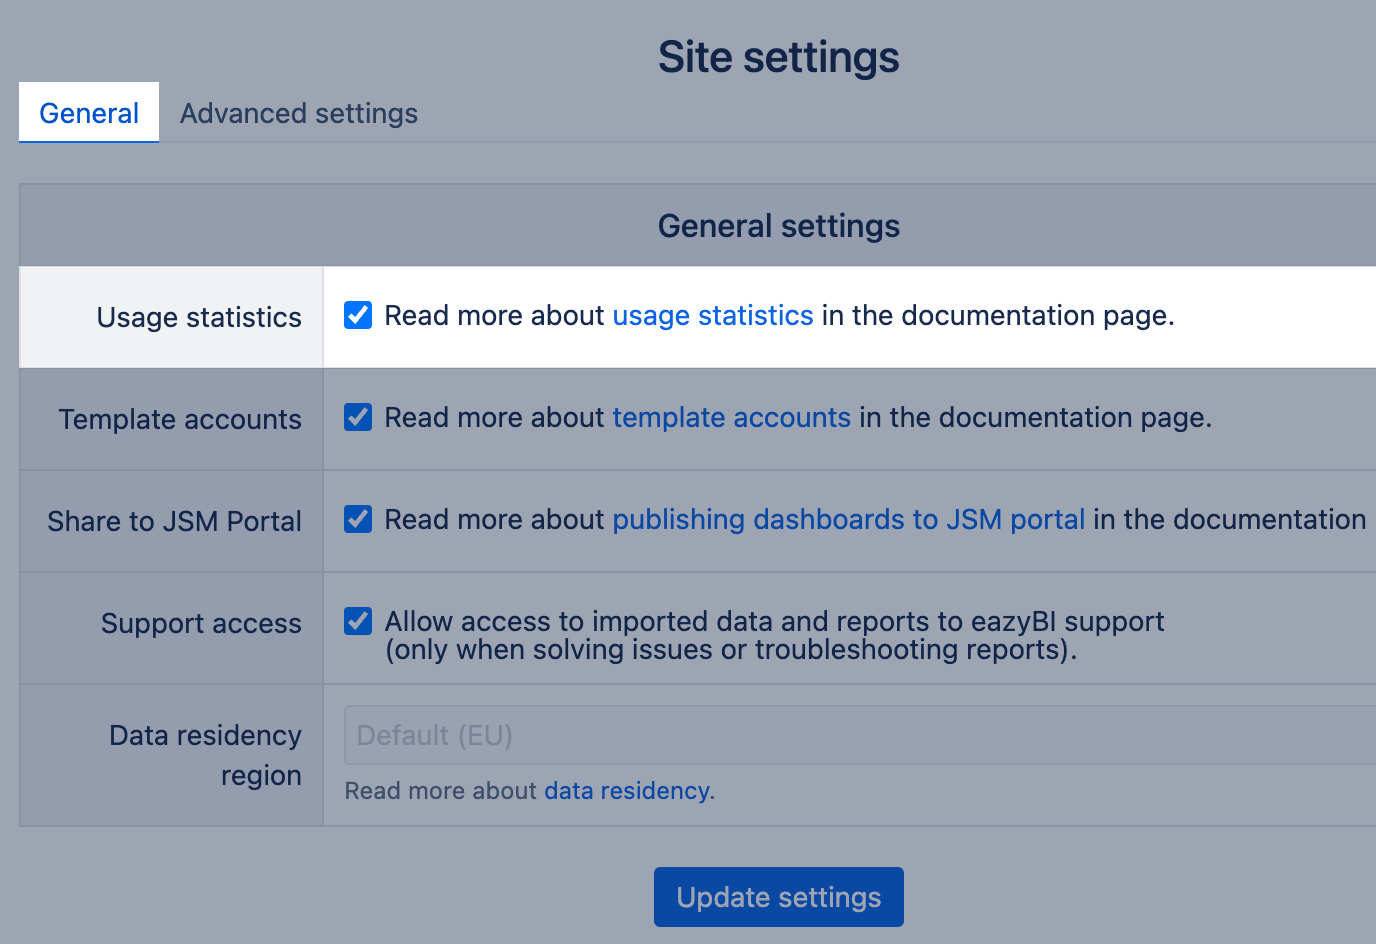This screenshot has width=1376, height=944.
Task: Switch to the Advanced settings tab
Action: 298,113
